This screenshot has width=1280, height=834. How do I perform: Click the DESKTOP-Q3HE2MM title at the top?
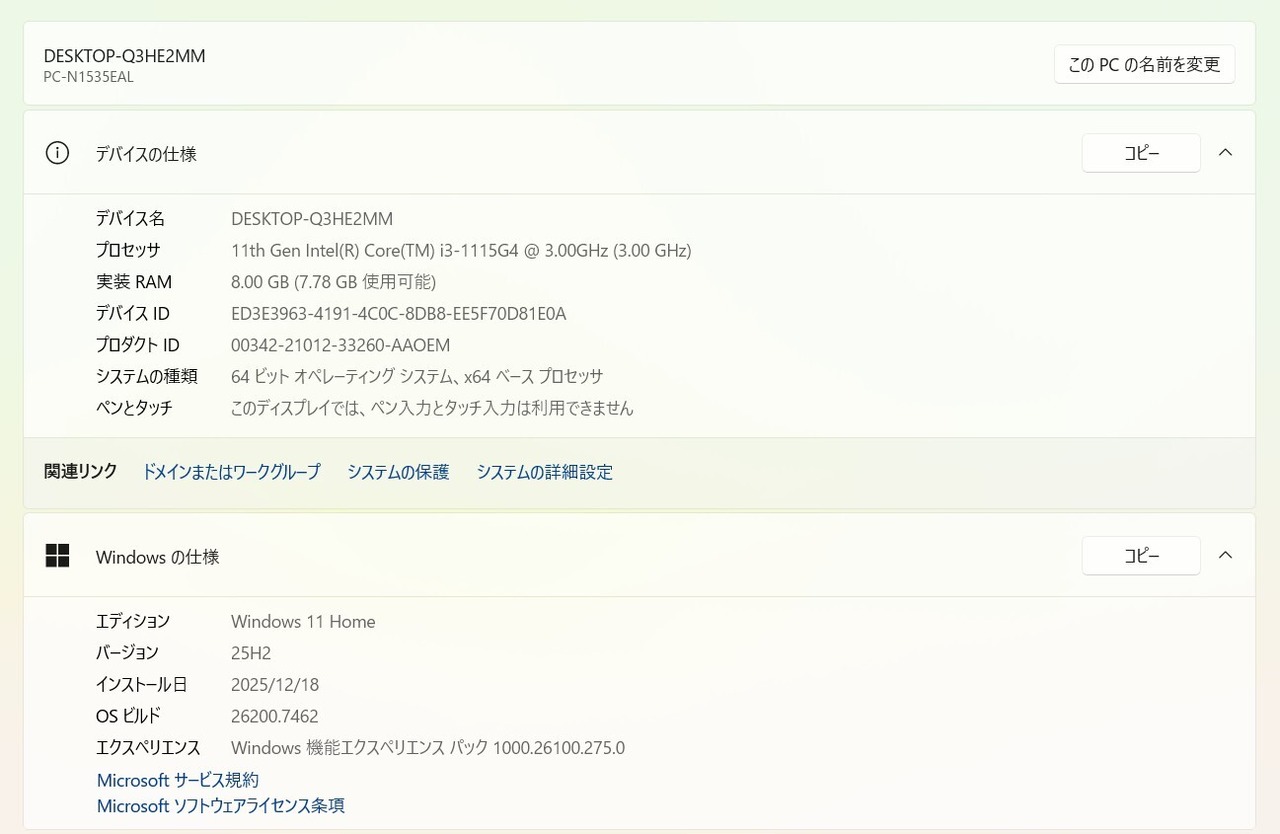(124, 56)
